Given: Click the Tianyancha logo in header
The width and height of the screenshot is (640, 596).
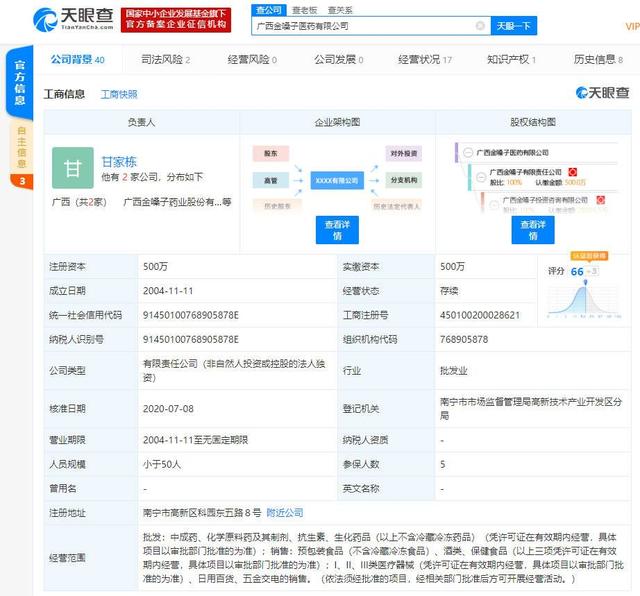Looking at the screenshot, I should [x=73, y=19].
